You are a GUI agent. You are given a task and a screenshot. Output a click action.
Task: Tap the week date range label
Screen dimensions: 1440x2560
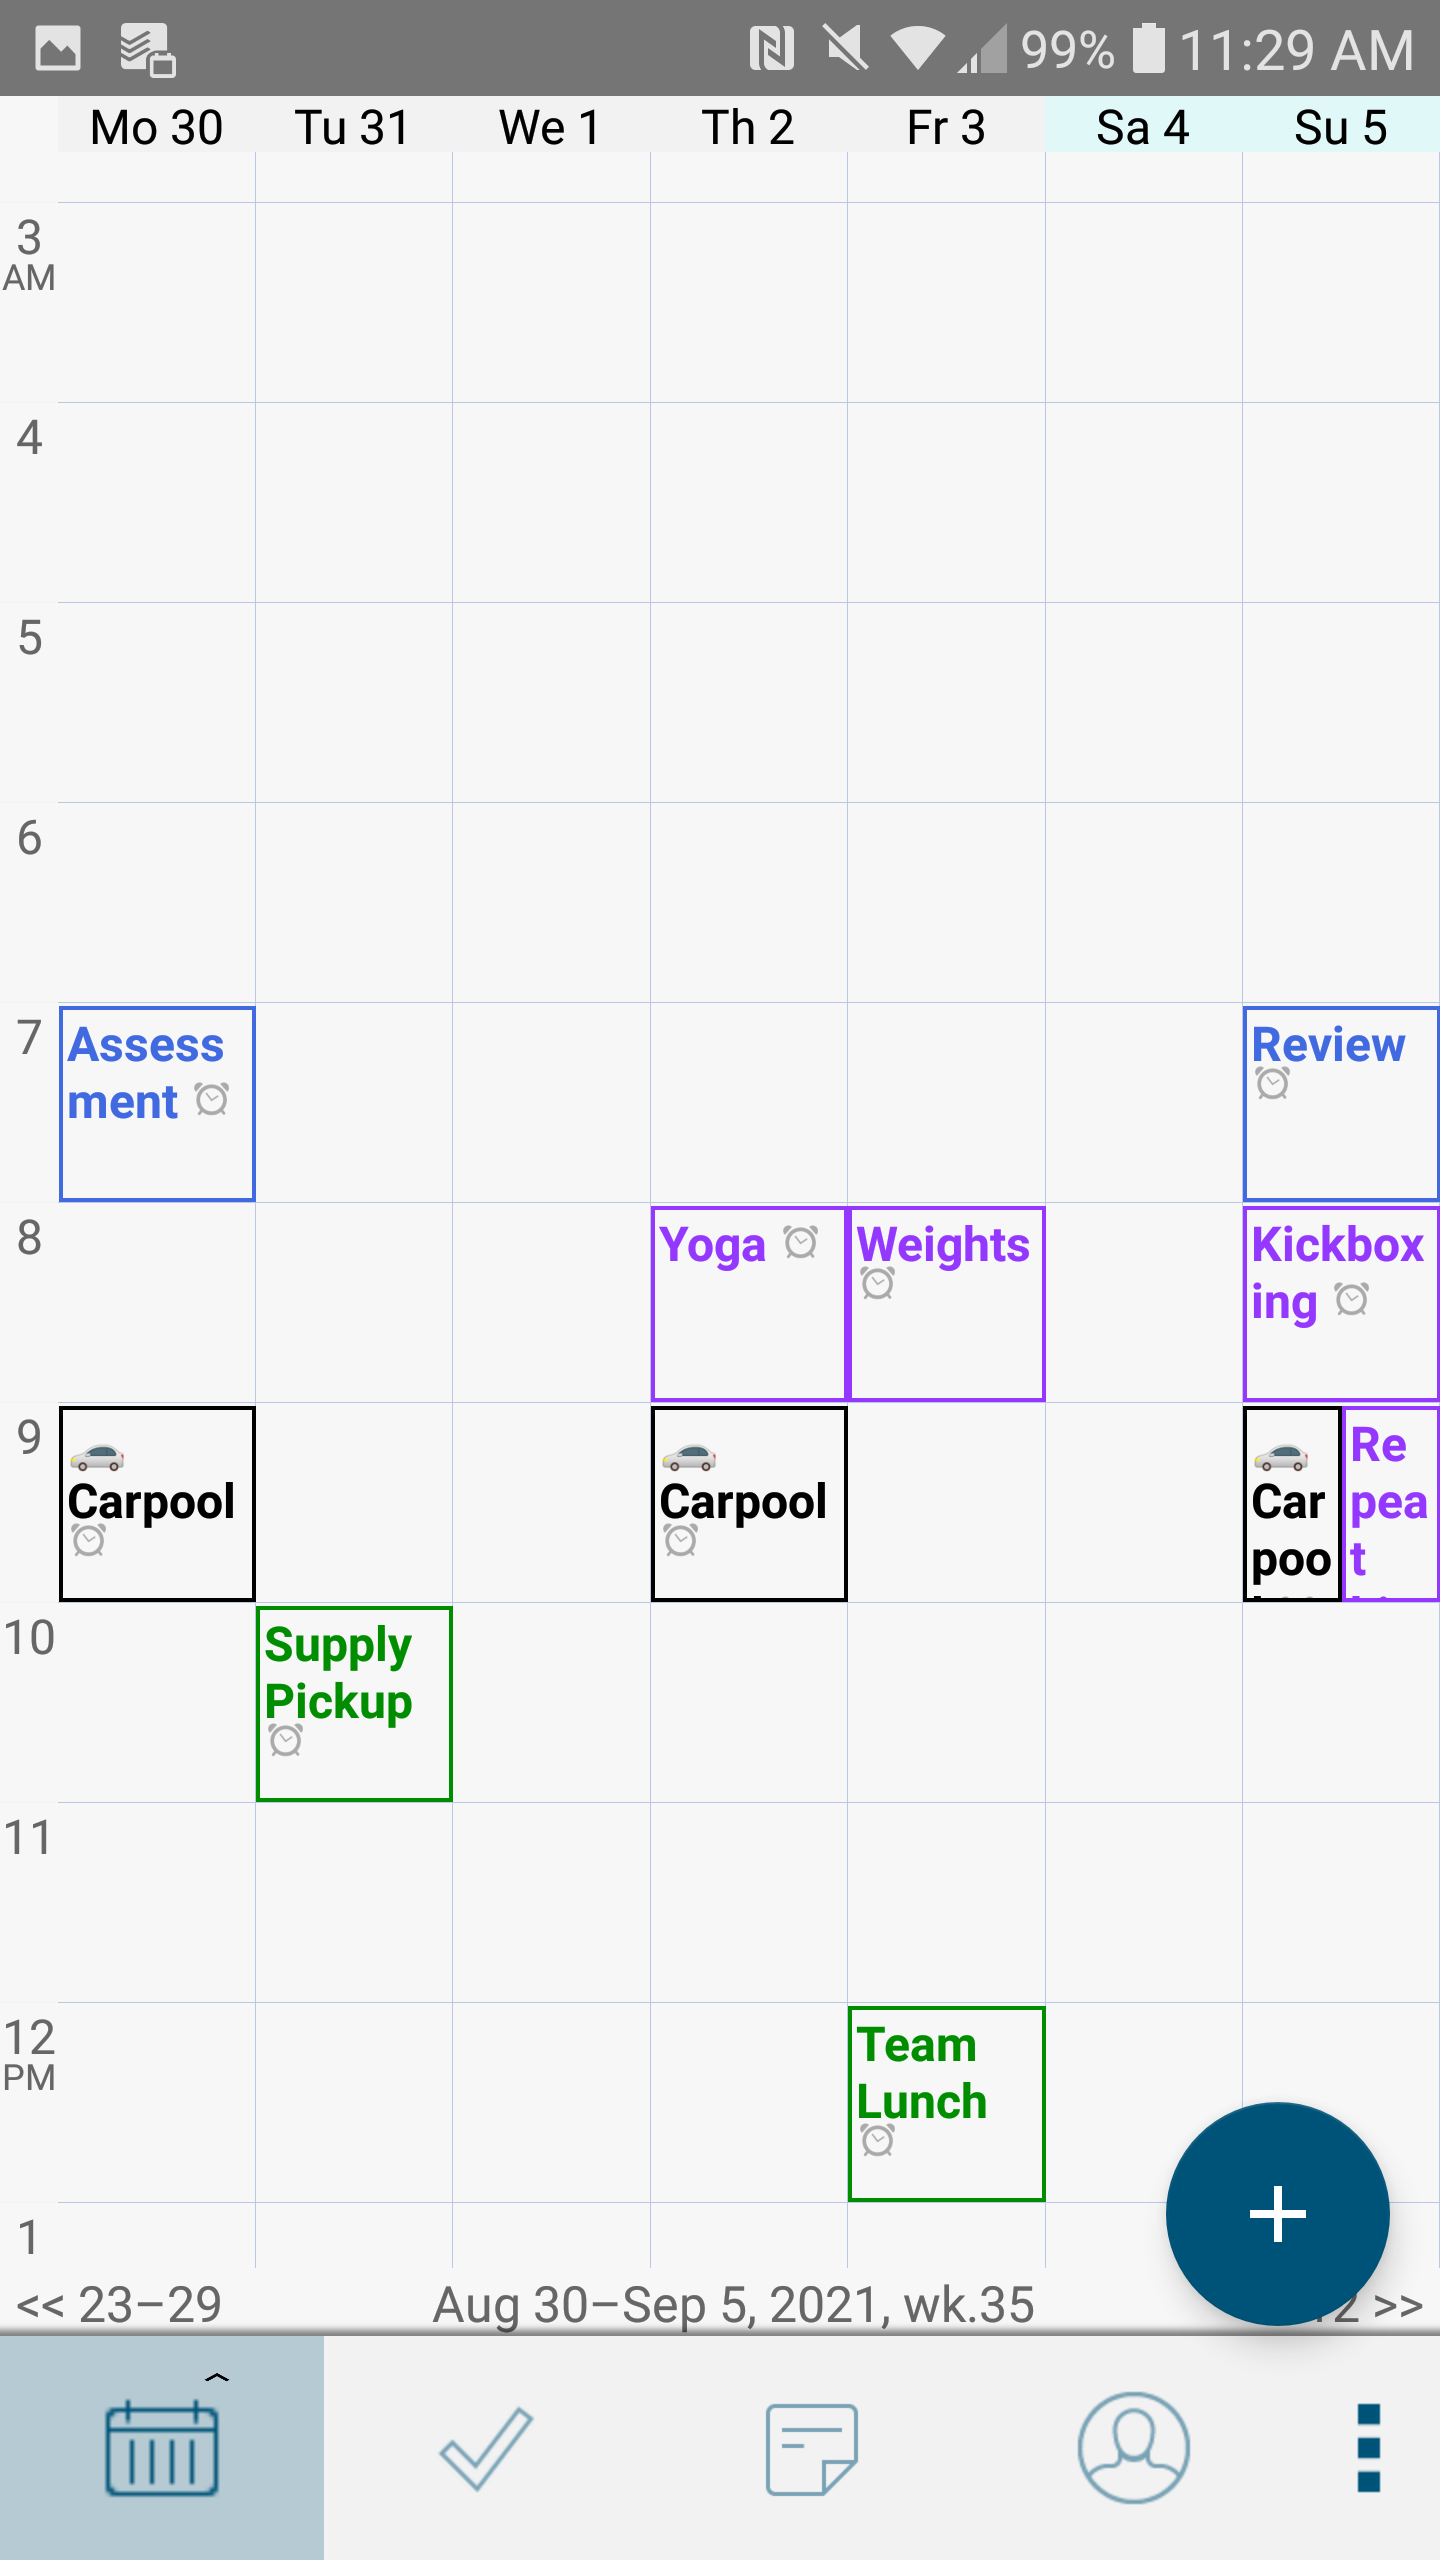coord(733,2305)
